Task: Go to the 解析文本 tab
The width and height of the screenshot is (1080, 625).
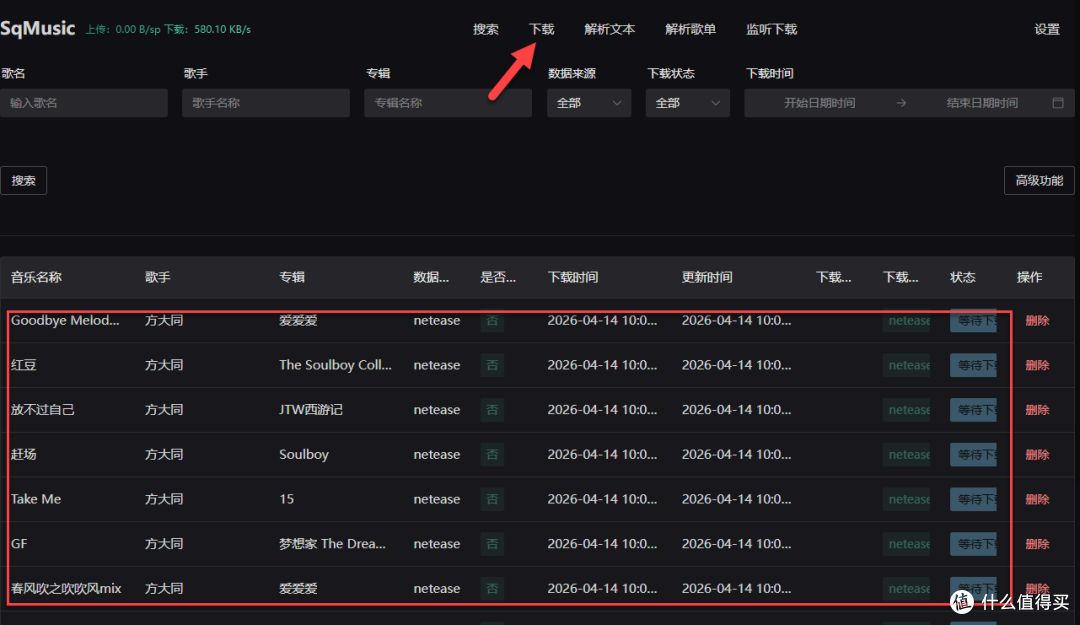Action: coord(610,30)
